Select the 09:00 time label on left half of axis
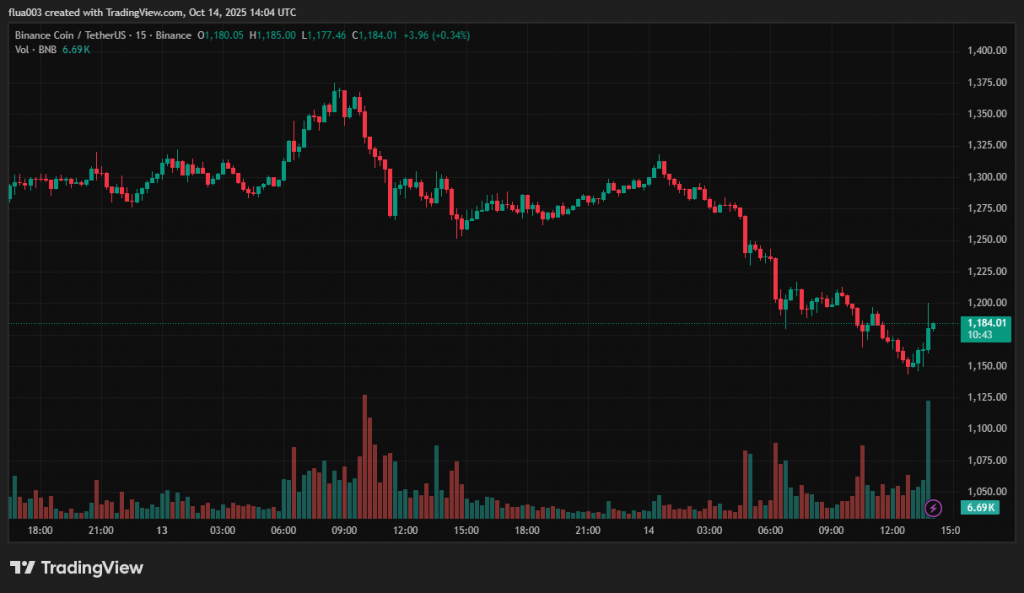 [x=345, y=530]
